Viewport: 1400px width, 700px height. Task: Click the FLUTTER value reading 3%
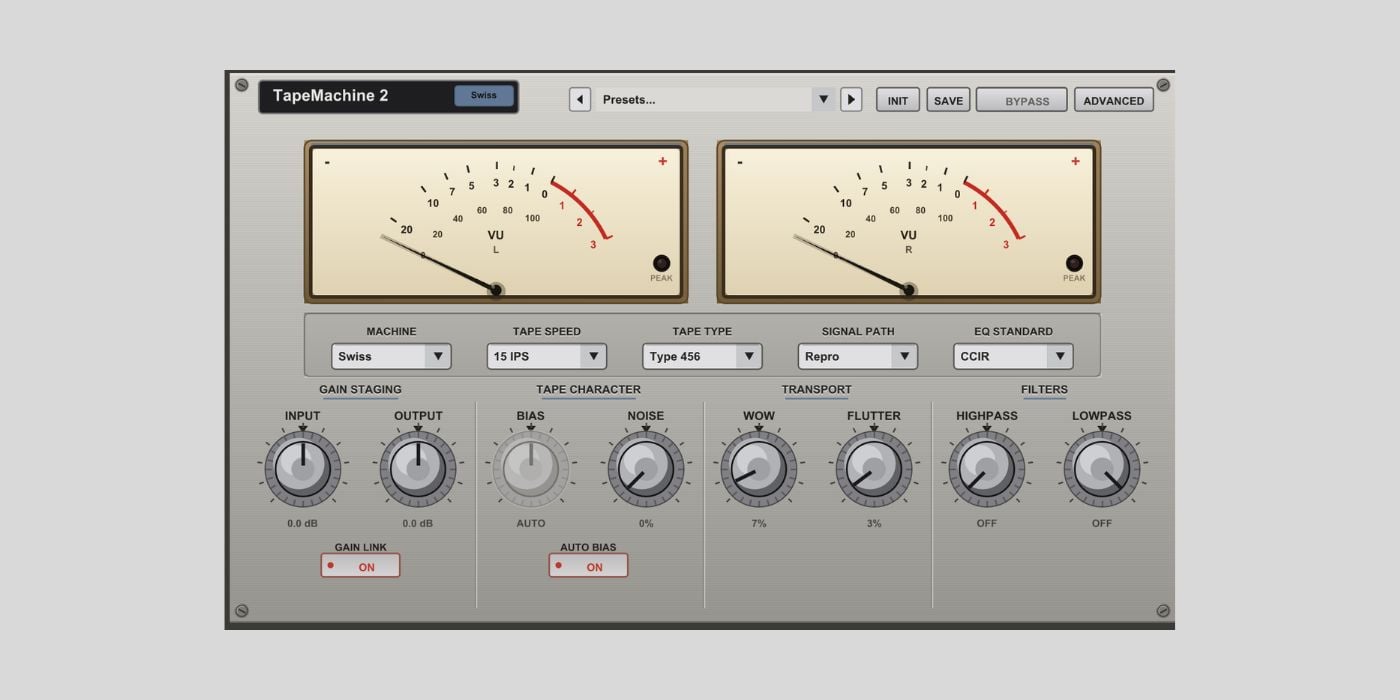tap(874, 523)
